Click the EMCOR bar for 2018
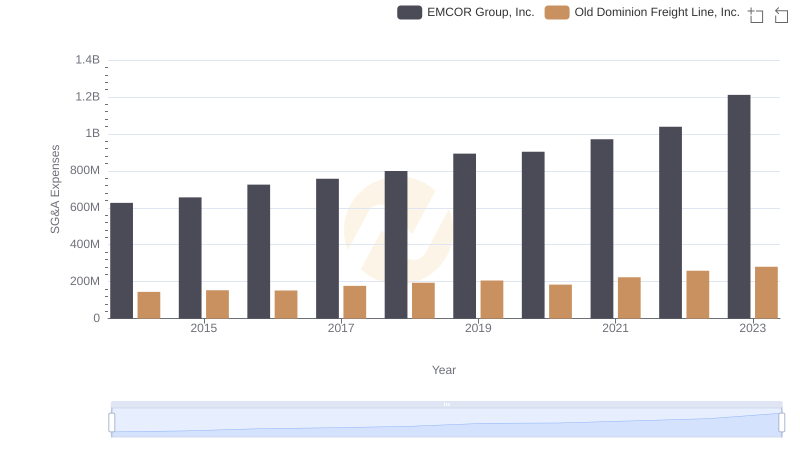 pos(396,245)
